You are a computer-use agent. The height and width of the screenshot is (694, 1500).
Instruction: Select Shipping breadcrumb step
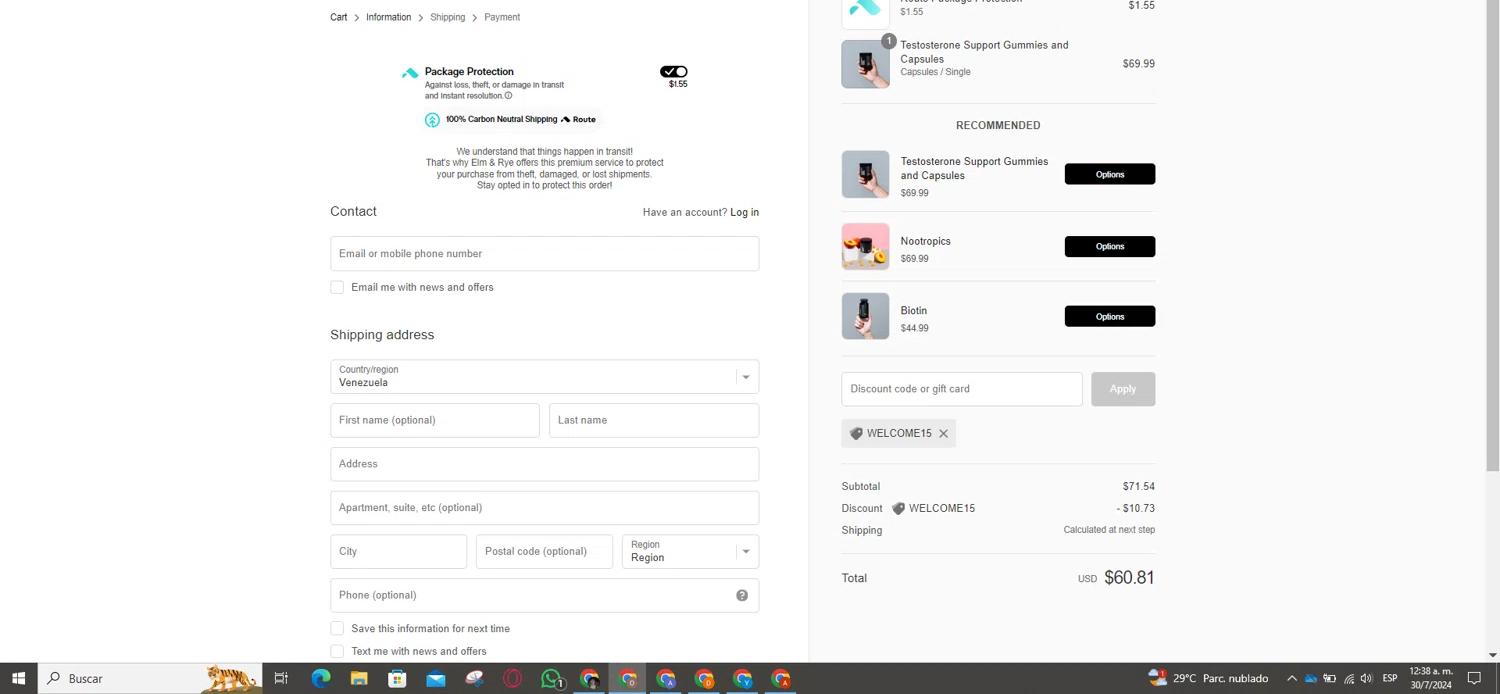pos(447,17)
